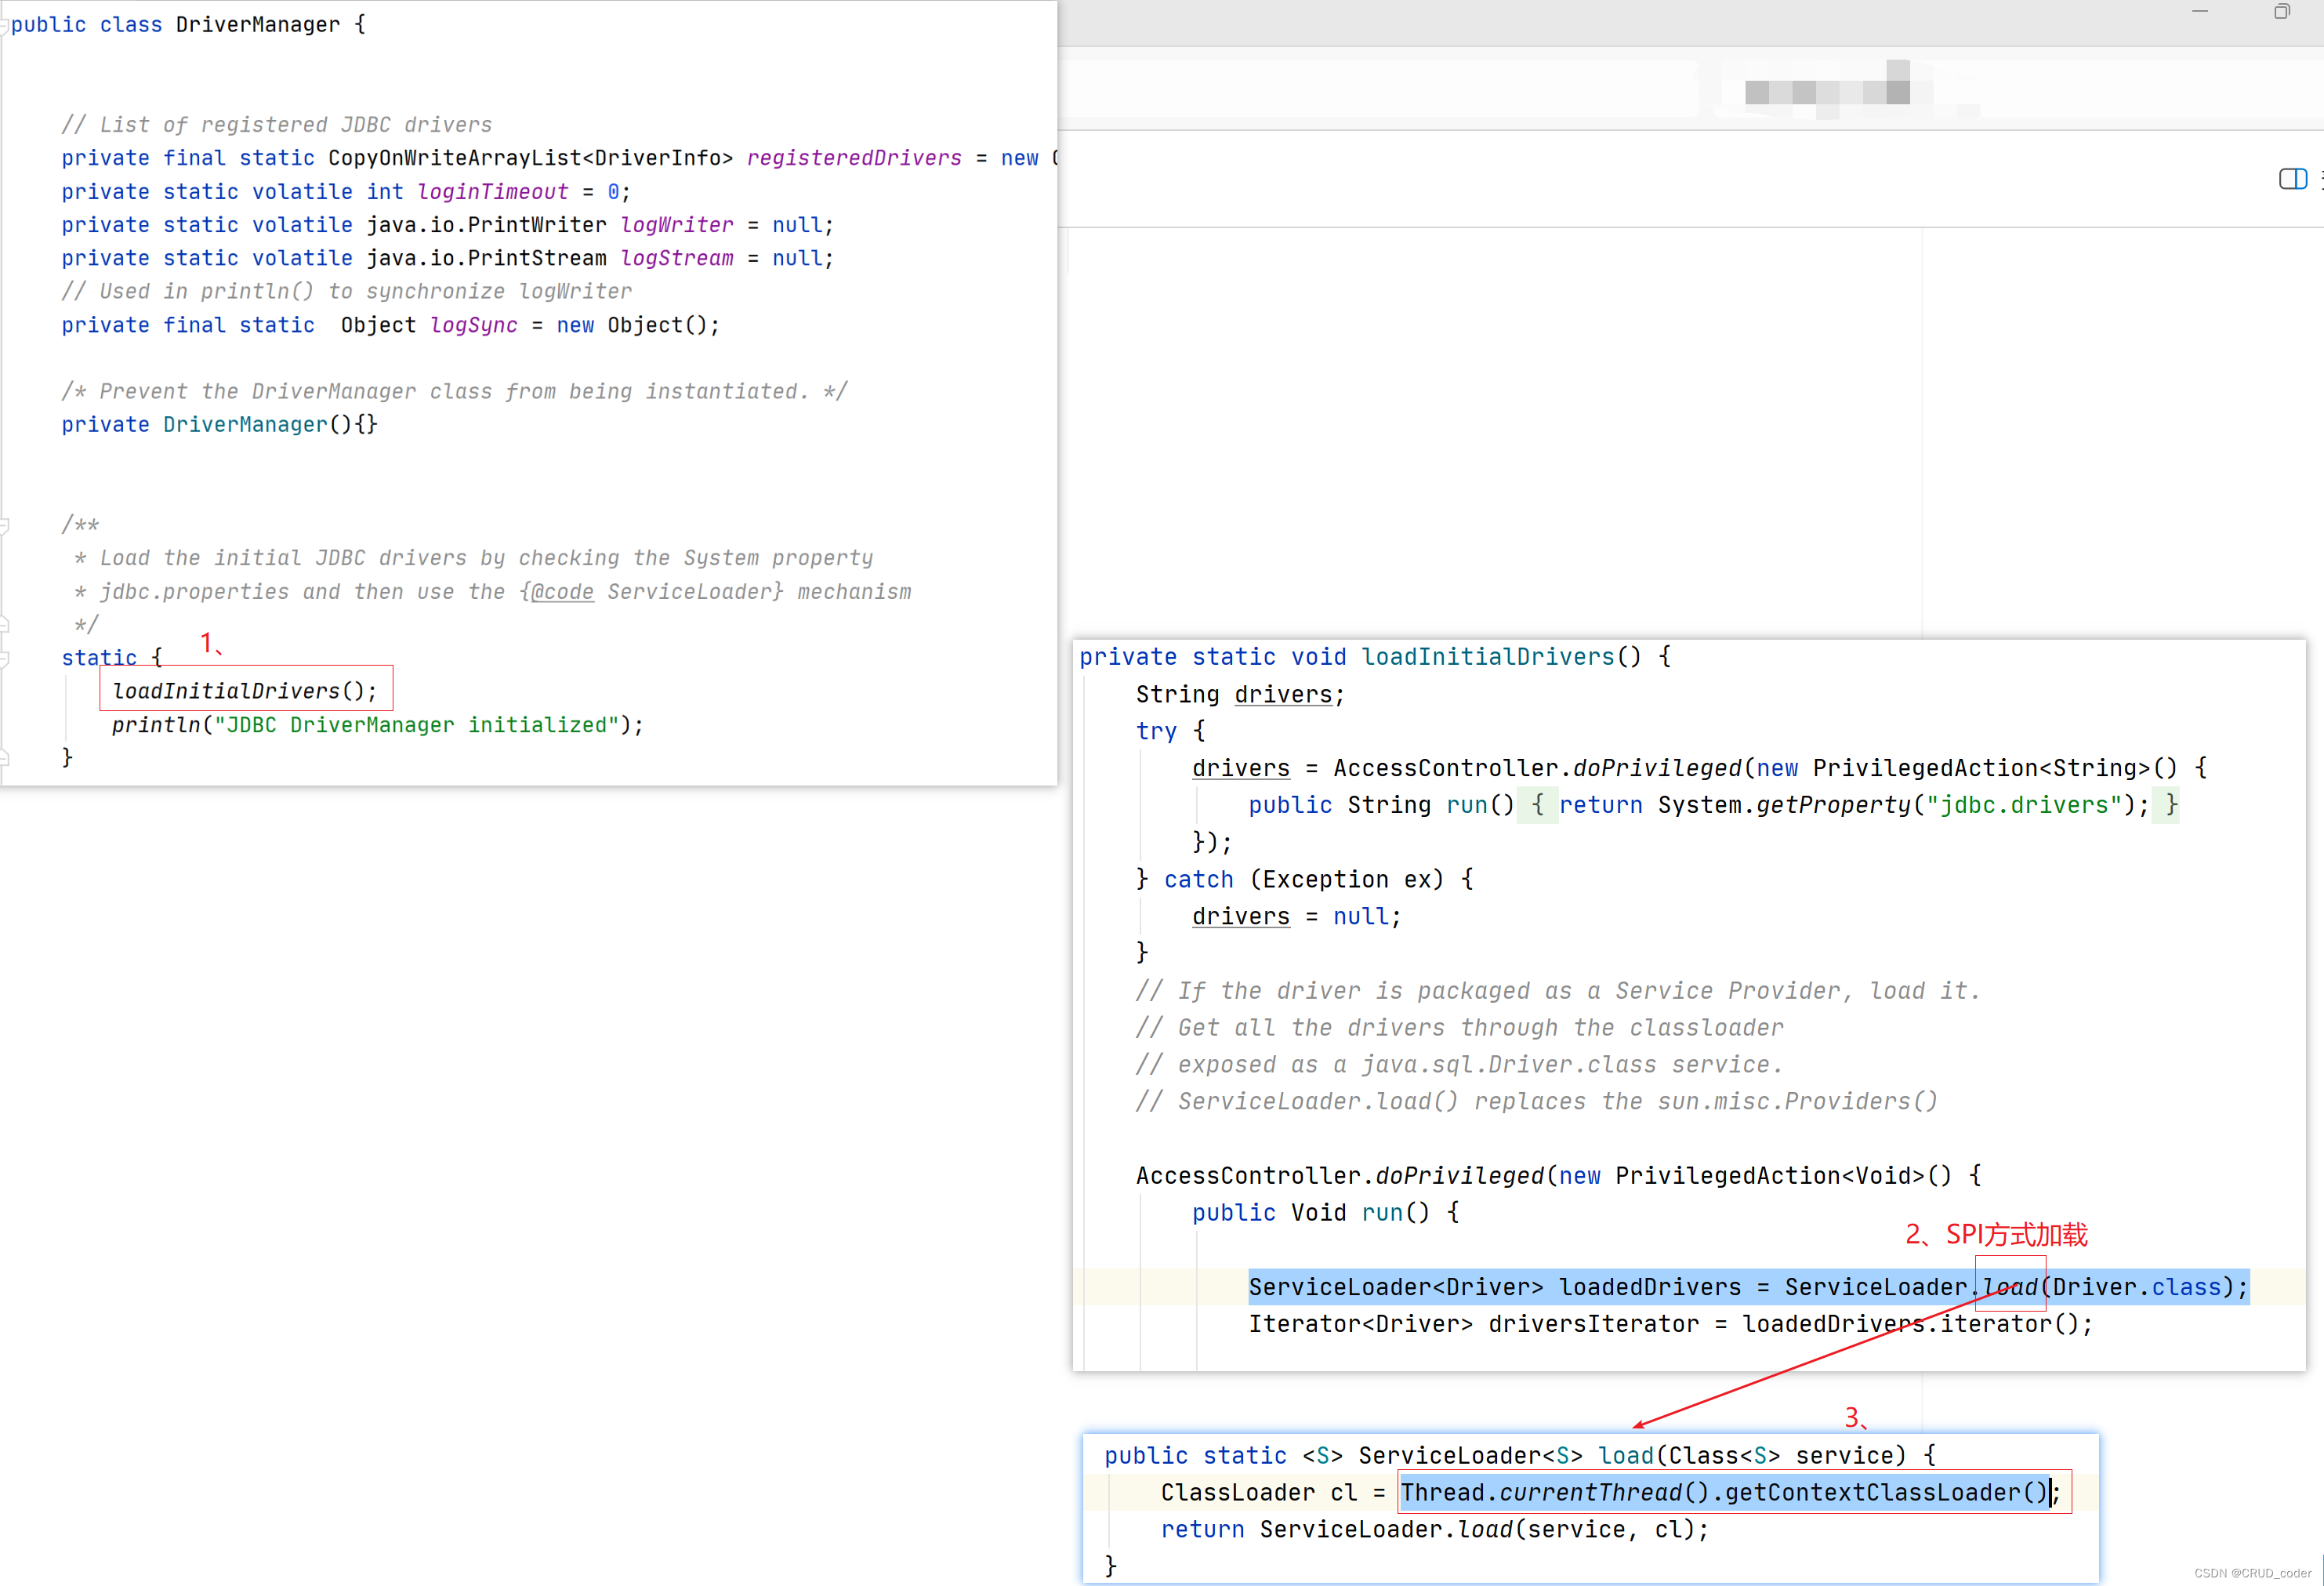
Task: Click the @code Javadoc tag link
Action: pyautogui.click(x=562, y=592)
